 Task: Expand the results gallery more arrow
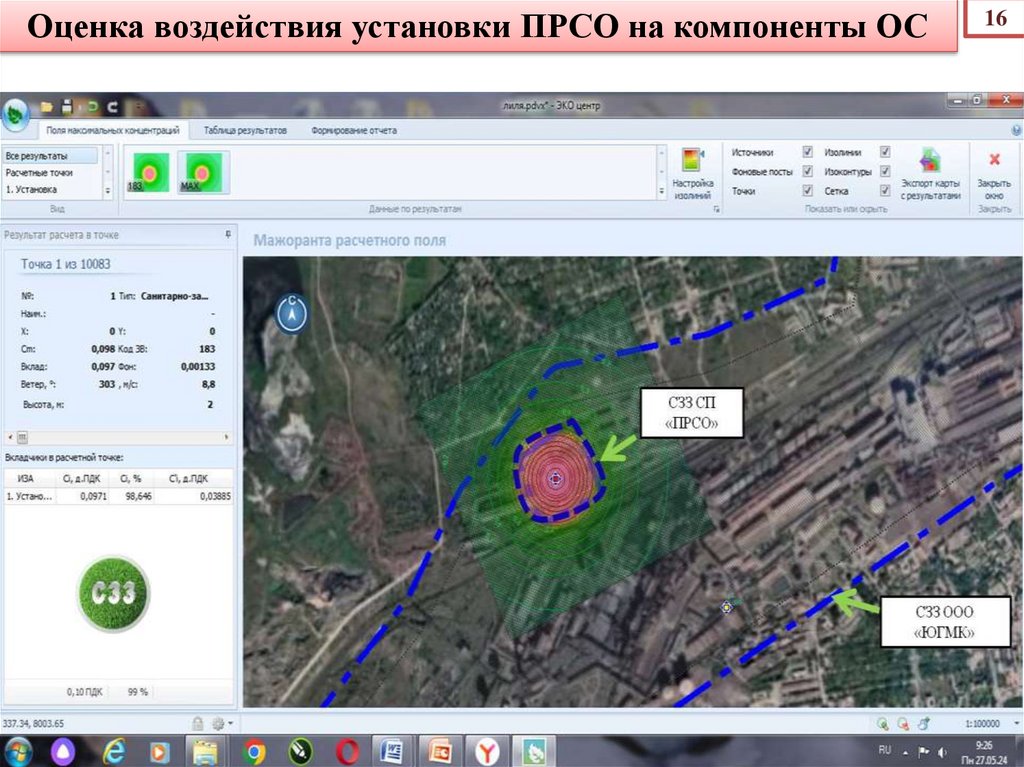point(661,191)
